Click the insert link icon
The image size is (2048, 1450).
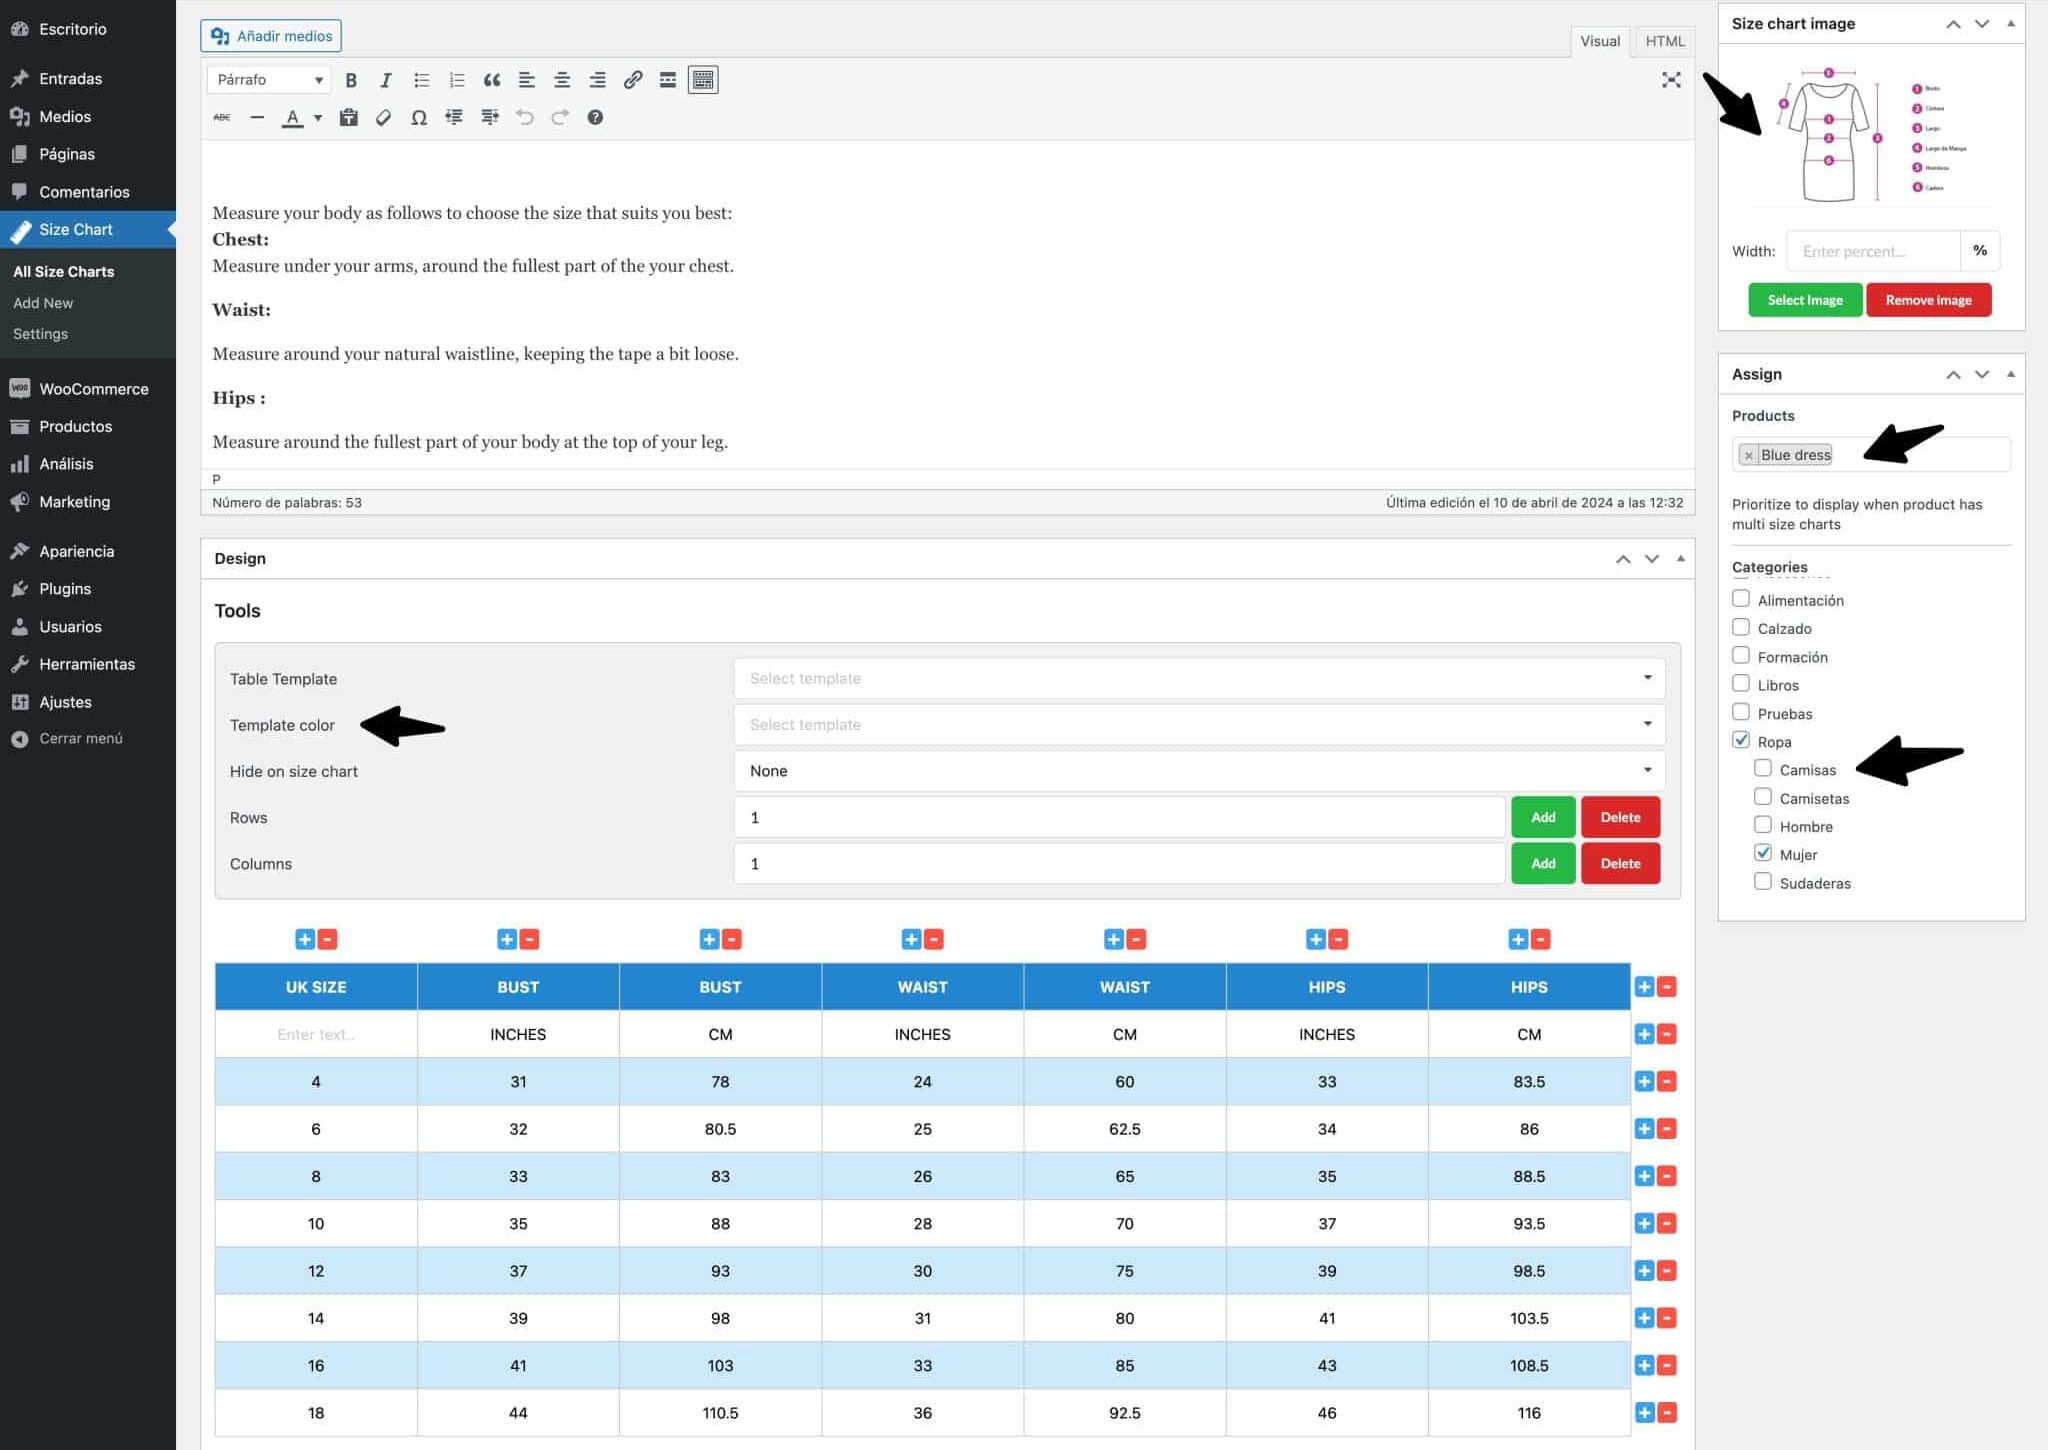(632, 80)
